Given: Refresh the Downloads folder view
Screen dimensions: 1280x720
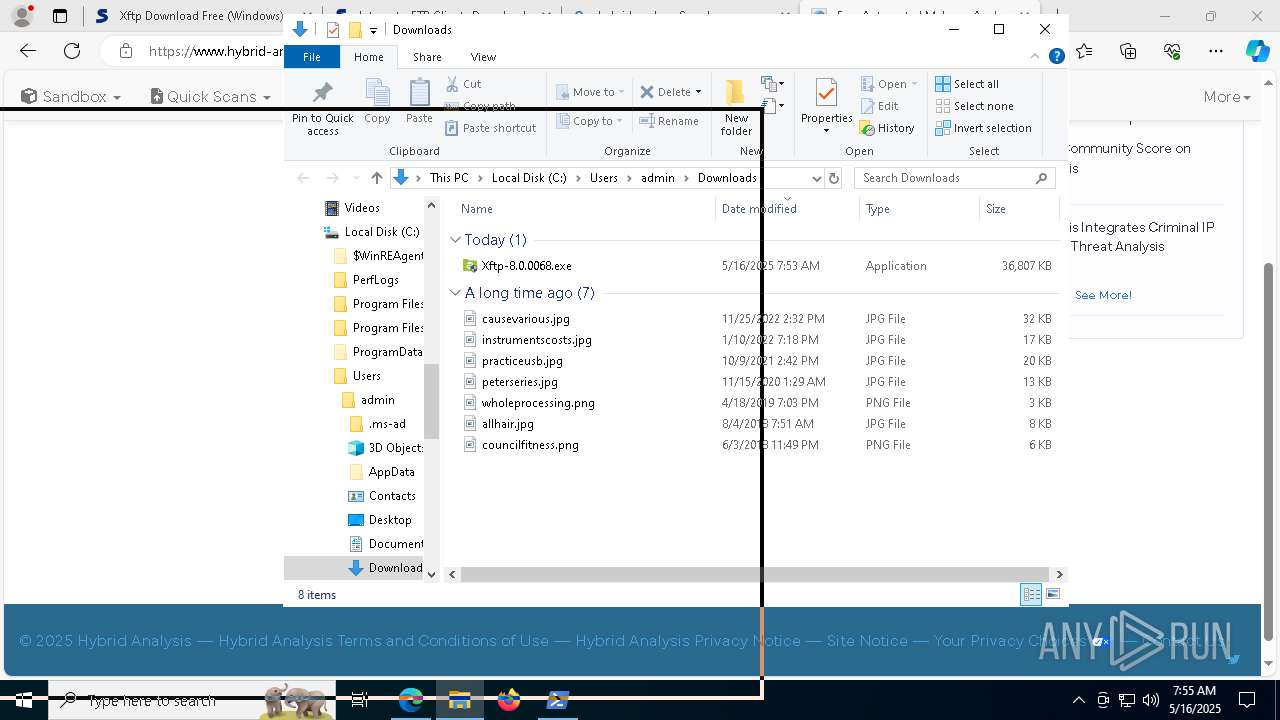Looking at the screenshot, I should [834, 178].
